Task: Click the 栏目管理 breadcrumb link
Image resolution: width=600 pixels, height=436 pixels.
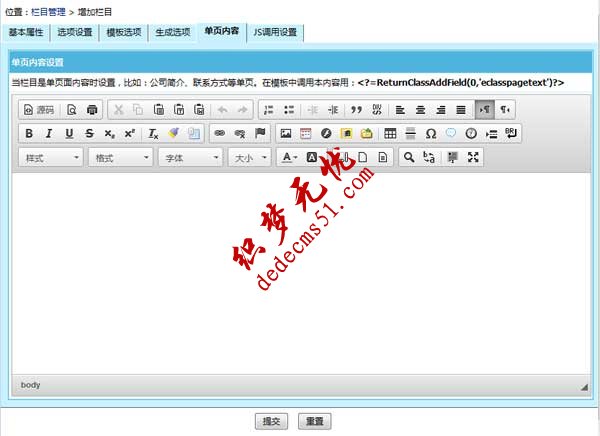Action: click(48, 12)
